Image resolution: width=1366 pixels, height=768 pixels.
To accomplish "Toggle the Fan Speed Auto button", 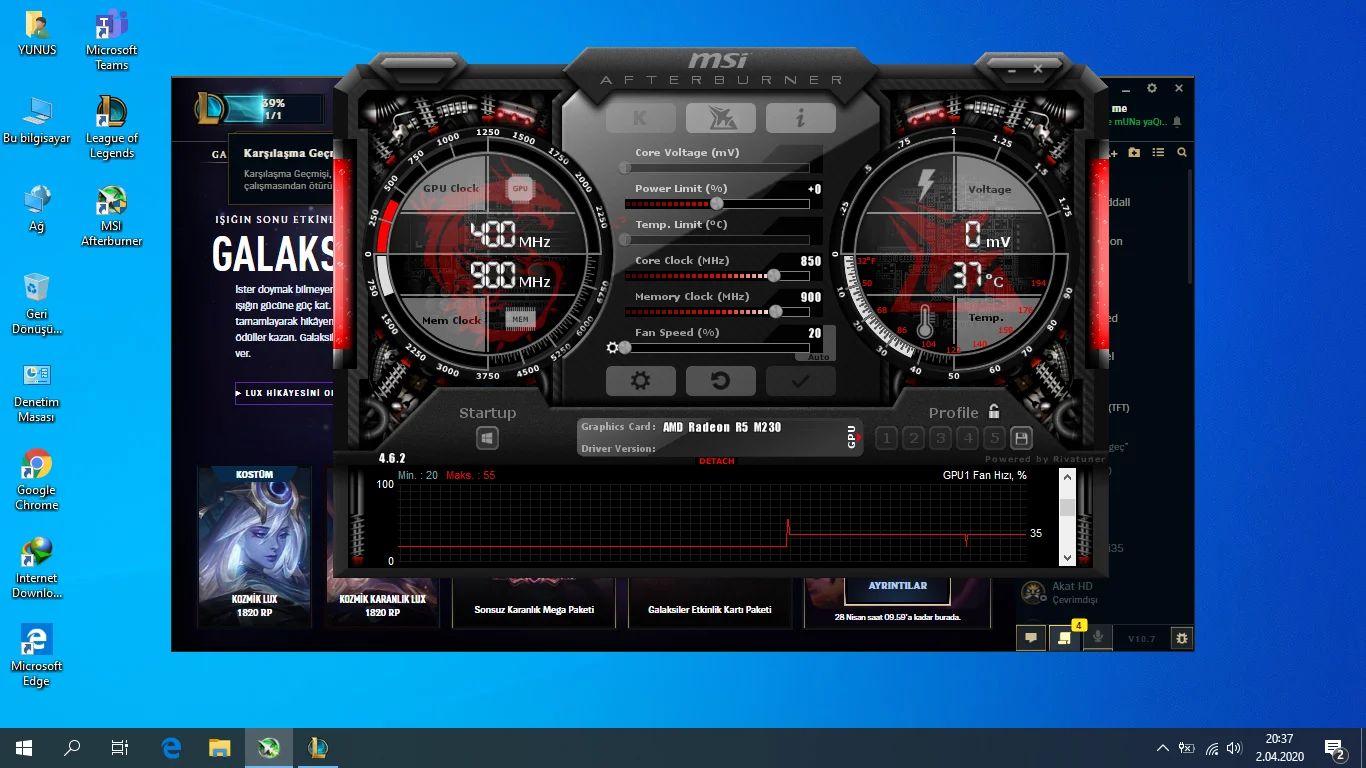I will 819,356.
